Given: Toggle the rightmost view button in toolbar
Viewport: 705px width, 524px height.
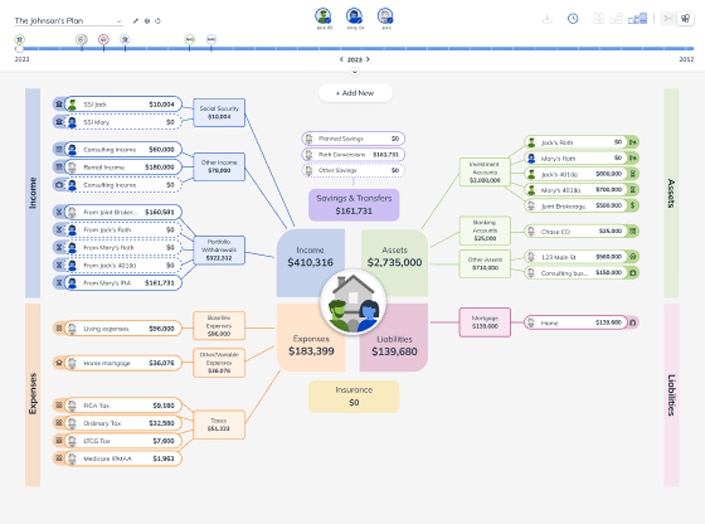Looking at the screenshot, I should (x=685, y=19).
